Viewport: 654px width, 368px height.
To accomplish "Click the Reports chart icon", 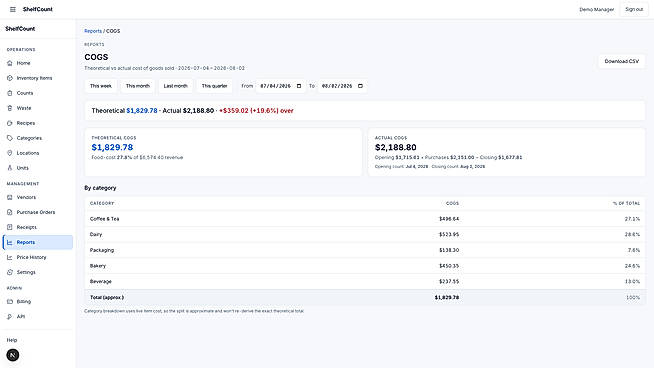I will (x=10, y=242).
